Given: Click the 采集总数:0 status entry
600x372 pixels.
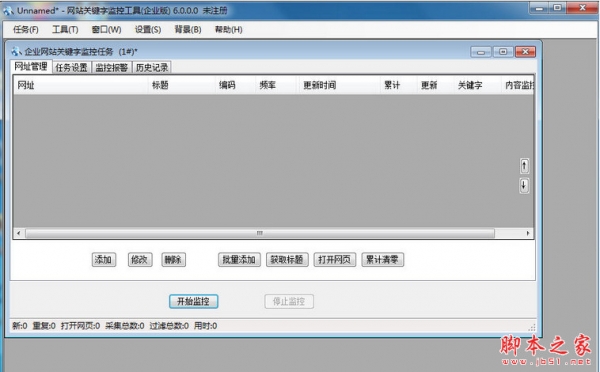Looking at the screenshot, I should pyautogui.click(x=125, y=326).
